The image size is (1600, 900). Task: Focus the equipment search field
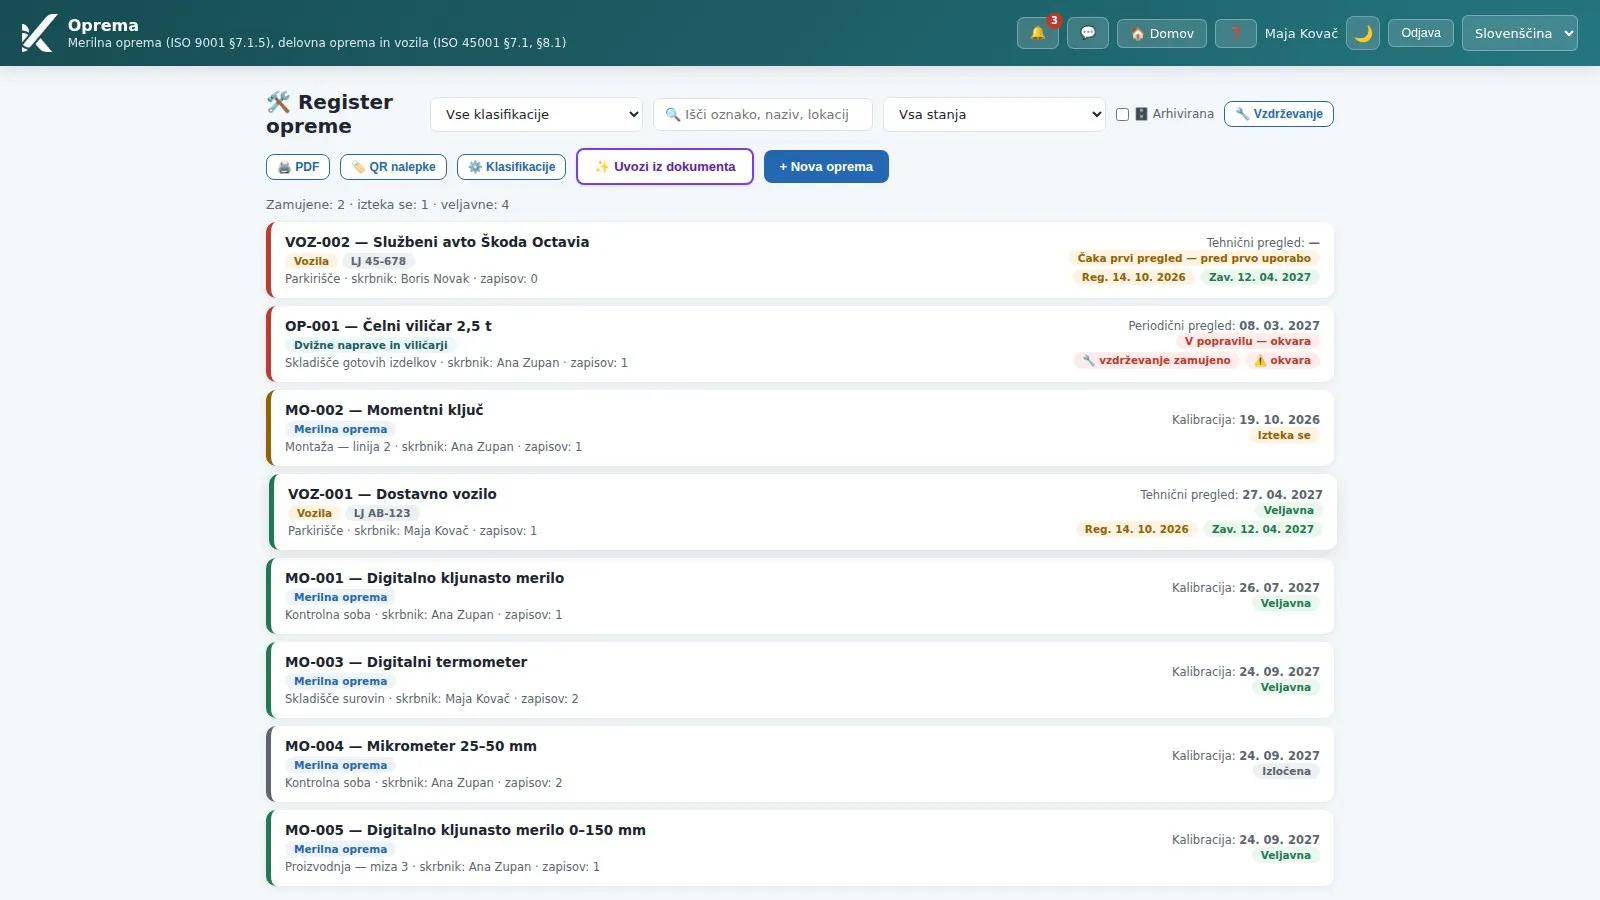[x=763, y=114]
